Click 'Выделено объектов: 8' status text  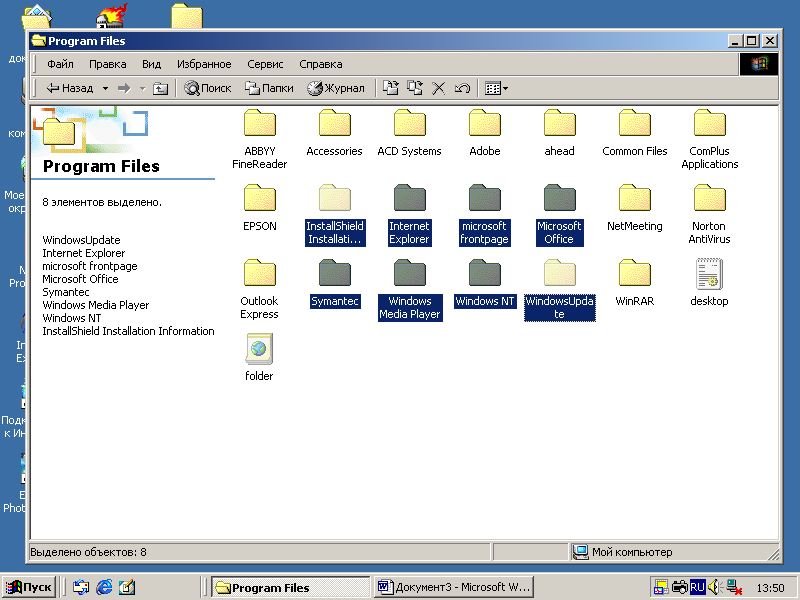(88, 552)
